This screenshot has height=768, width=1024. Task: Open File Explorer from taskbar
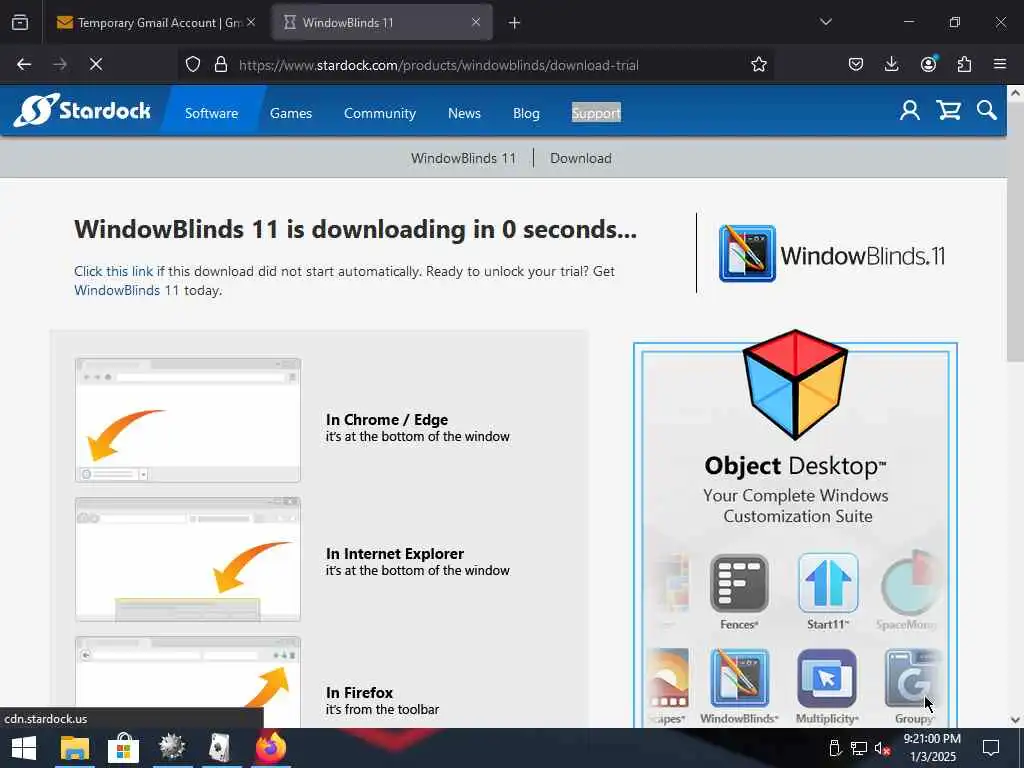74,748
